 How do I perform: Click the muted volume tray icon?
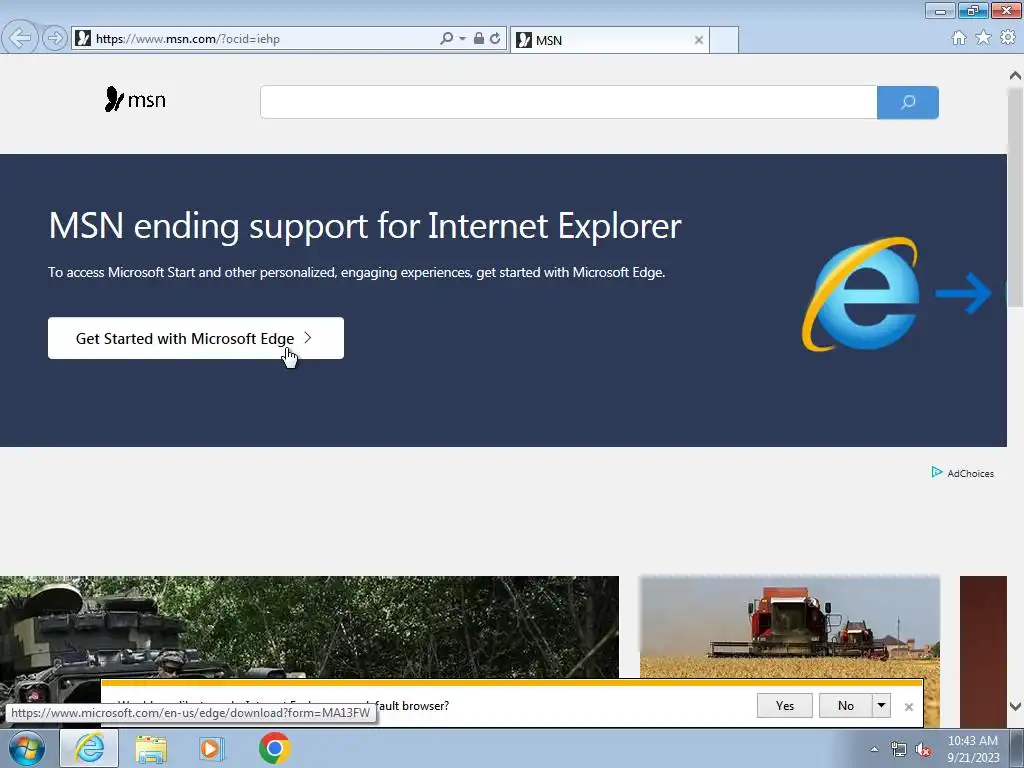(923, 750)
